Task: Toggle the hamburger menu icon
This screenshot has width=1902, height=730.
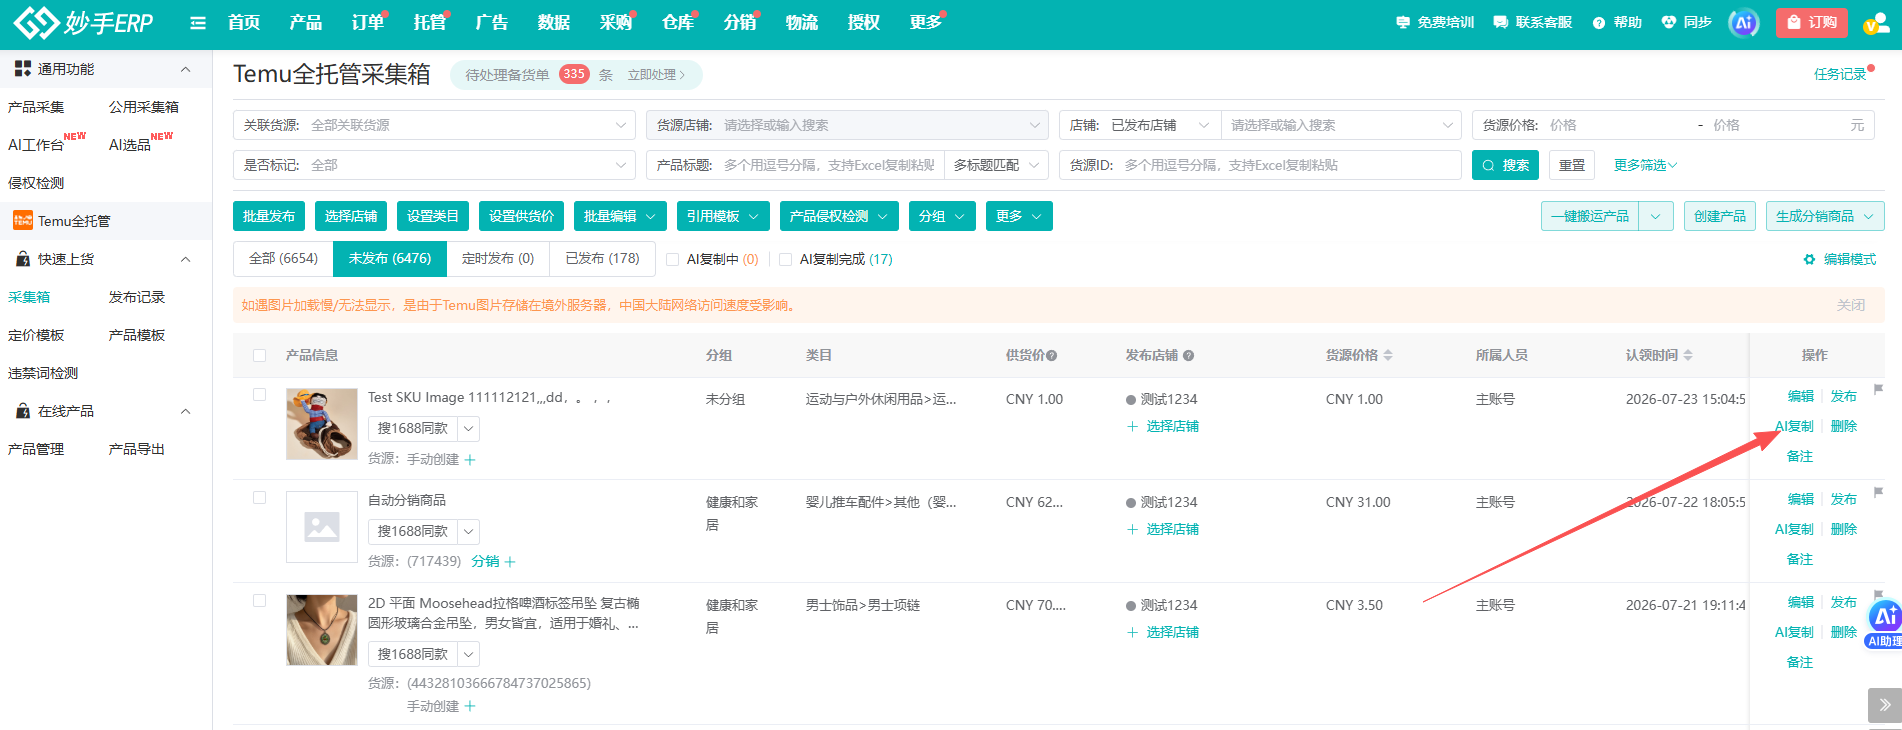Action: pyautogui.click(x=198, y=23)
